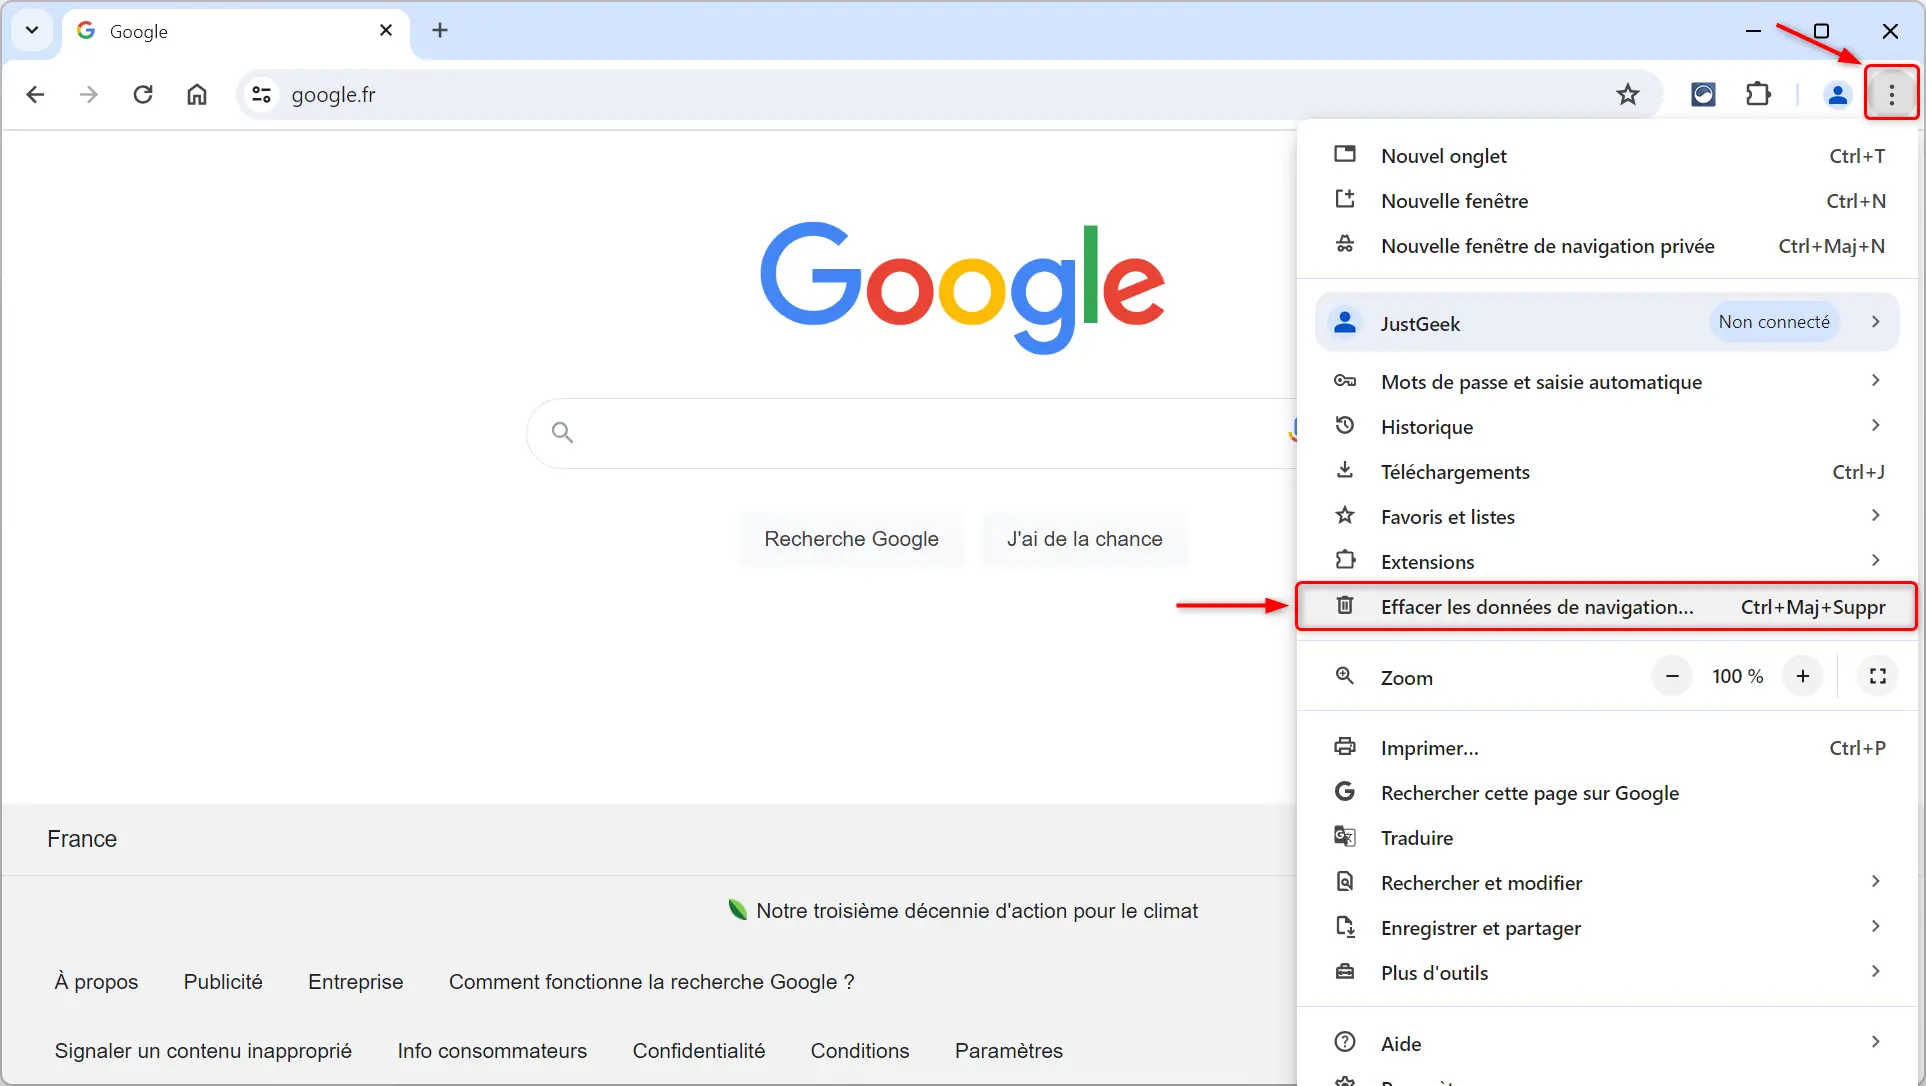Click the Non connecté badge
The image size is (1926, 1086).
pos(1774,322)
